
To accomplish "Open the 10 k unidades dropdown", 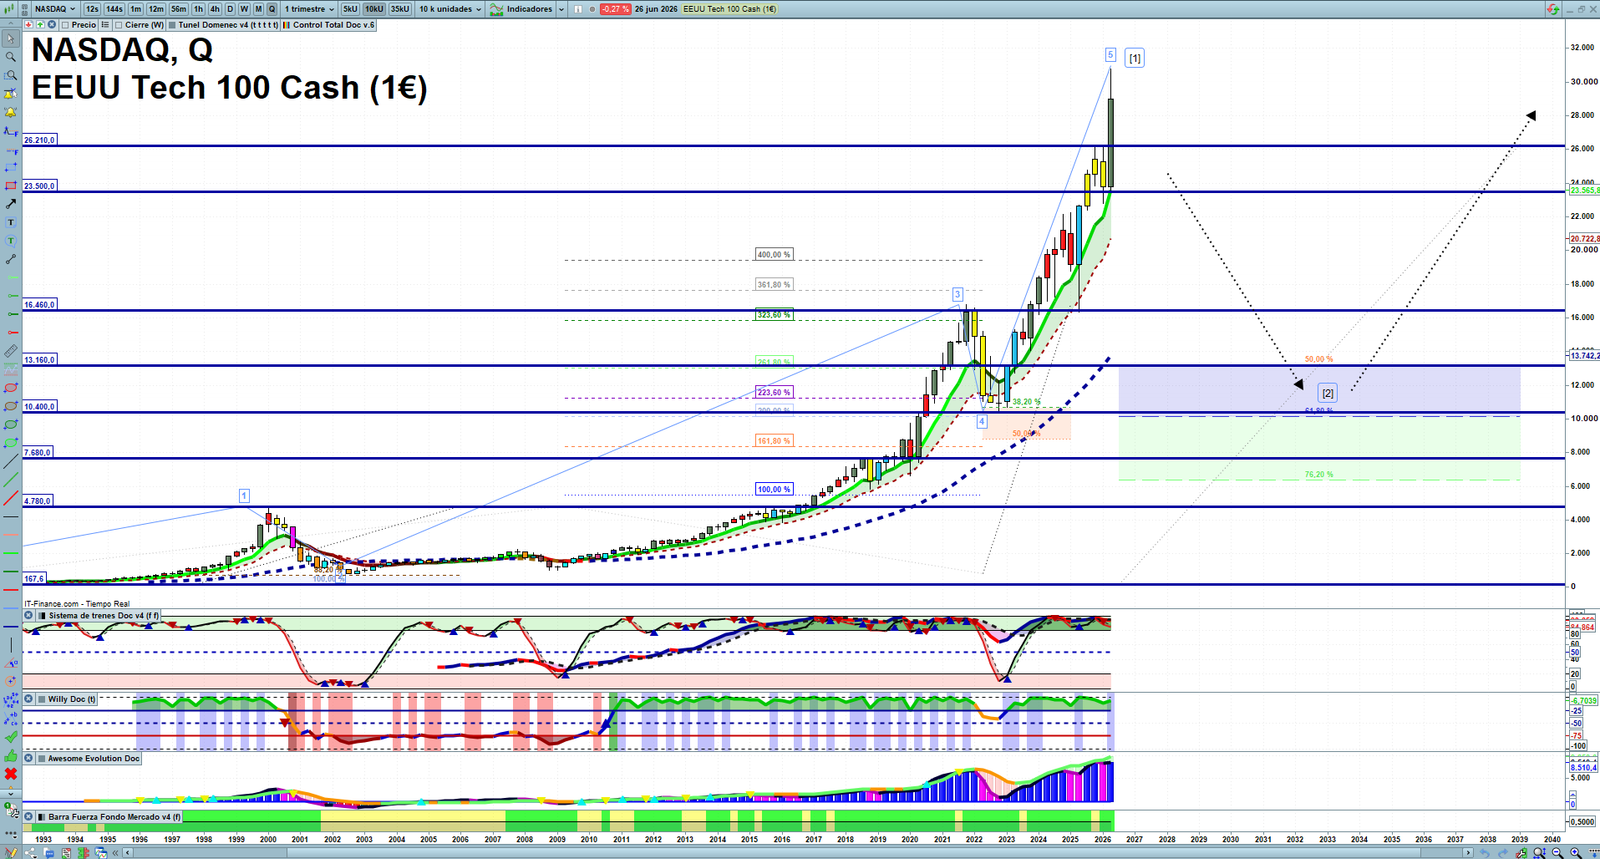I will pyautogui.click(x=450, y=9).
